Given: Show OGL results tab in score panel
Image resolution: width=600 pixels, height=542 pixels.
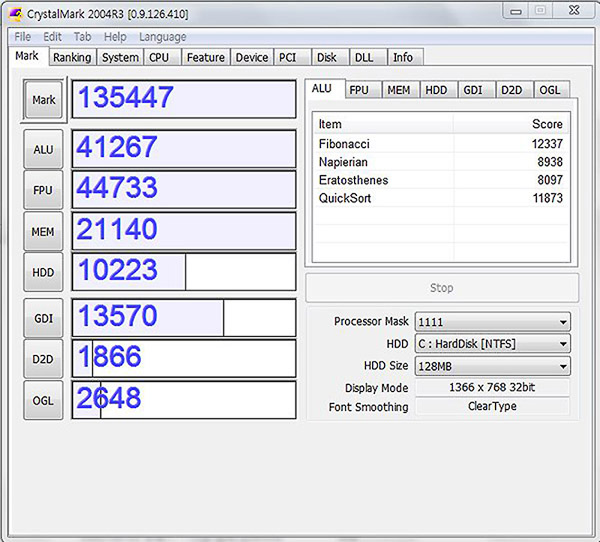Looking at the screenshot, I should [550, 90].
